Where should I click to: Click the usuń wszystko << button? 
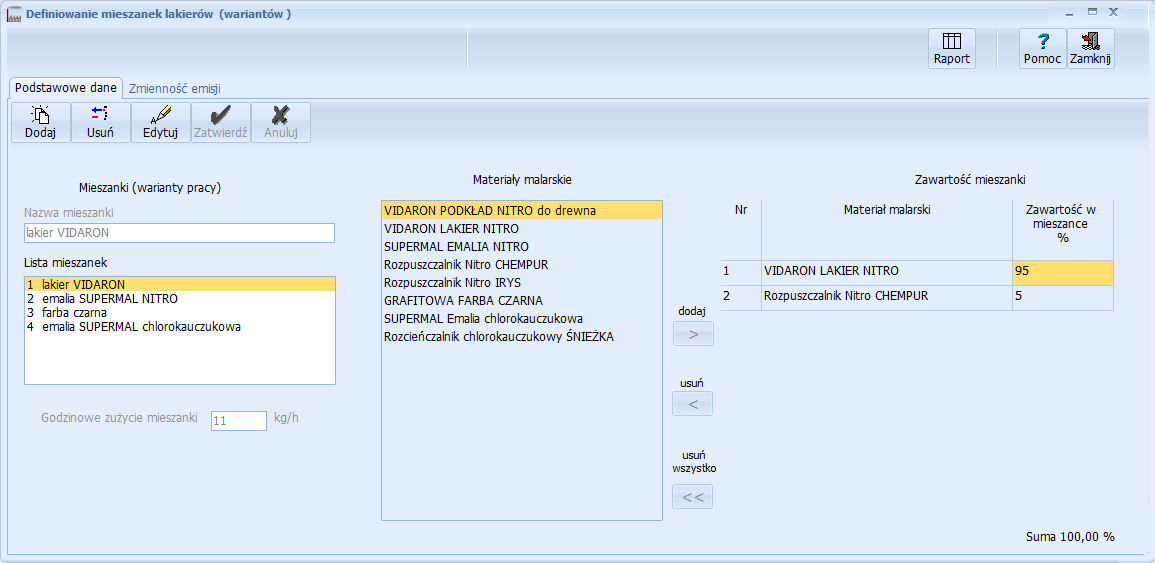tap(692, 497)
